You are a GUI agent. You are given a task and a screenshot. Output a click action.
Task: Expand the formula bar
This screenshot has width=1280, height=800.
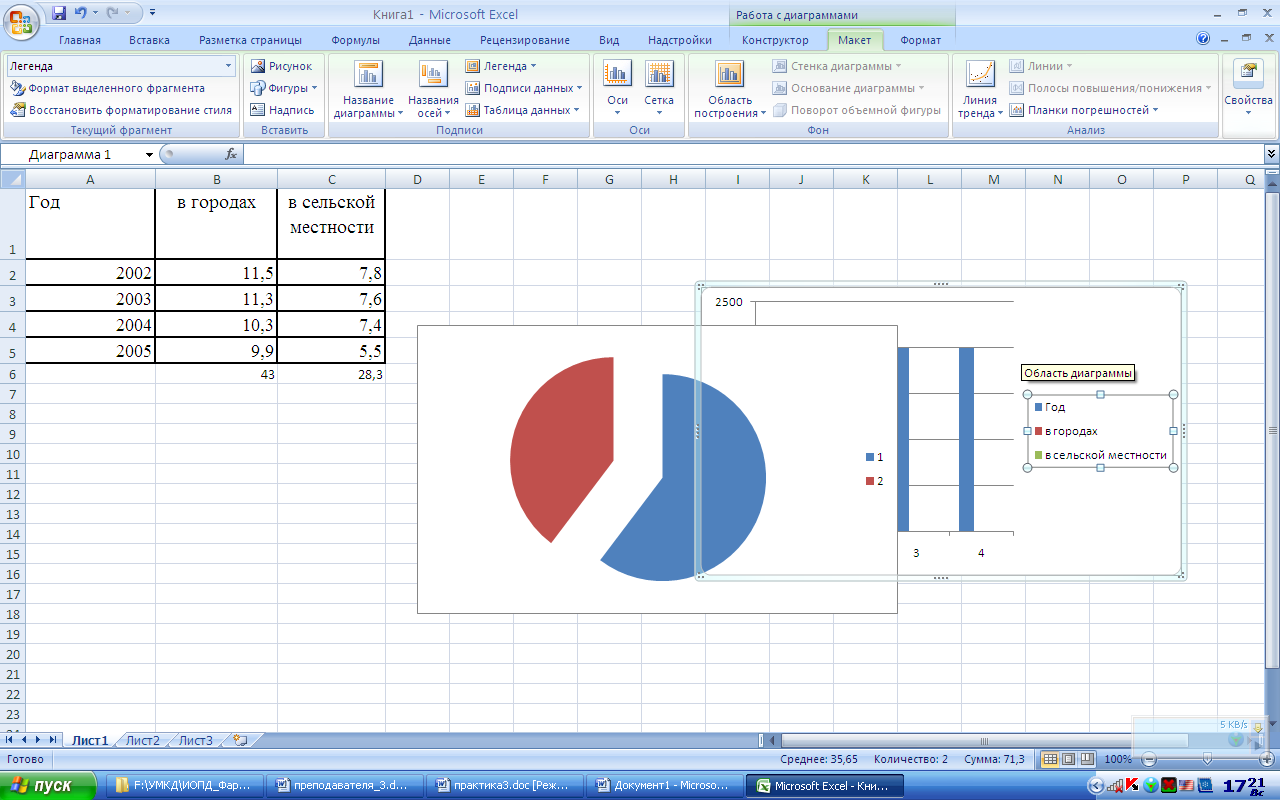coord(1271,154)
